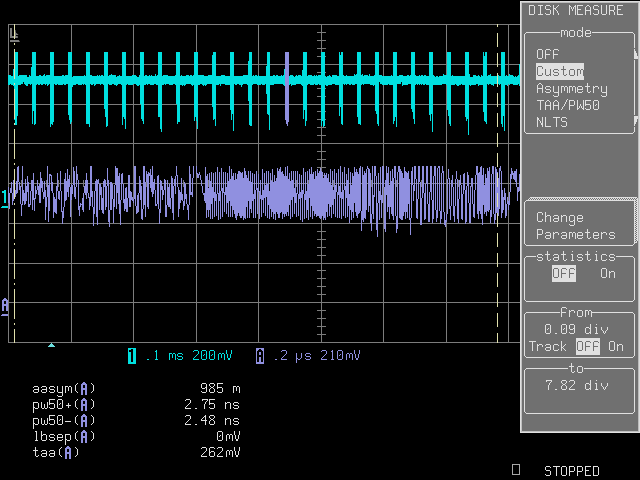640x480 pixels.
Task: Click the trace A marker on left edge
Action: coord(4,307)
